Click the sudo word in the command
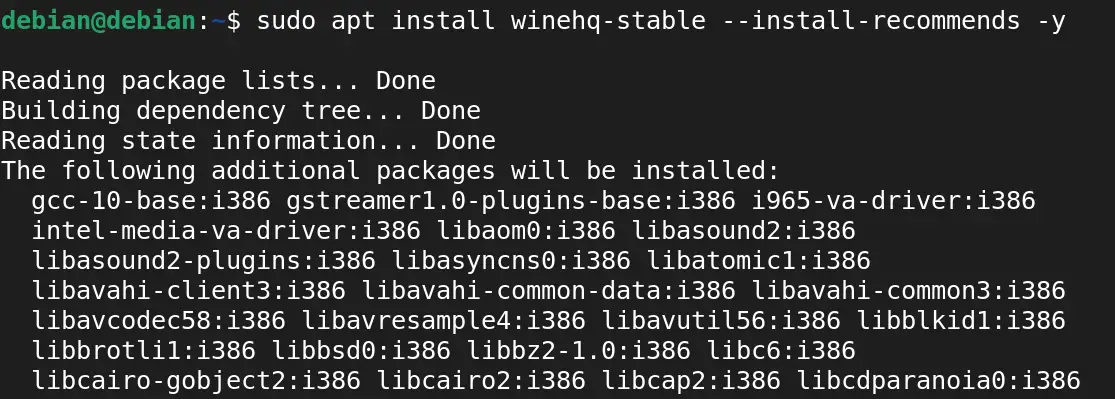The width and height of the screenshot is (1115, 399). point(286,21)
